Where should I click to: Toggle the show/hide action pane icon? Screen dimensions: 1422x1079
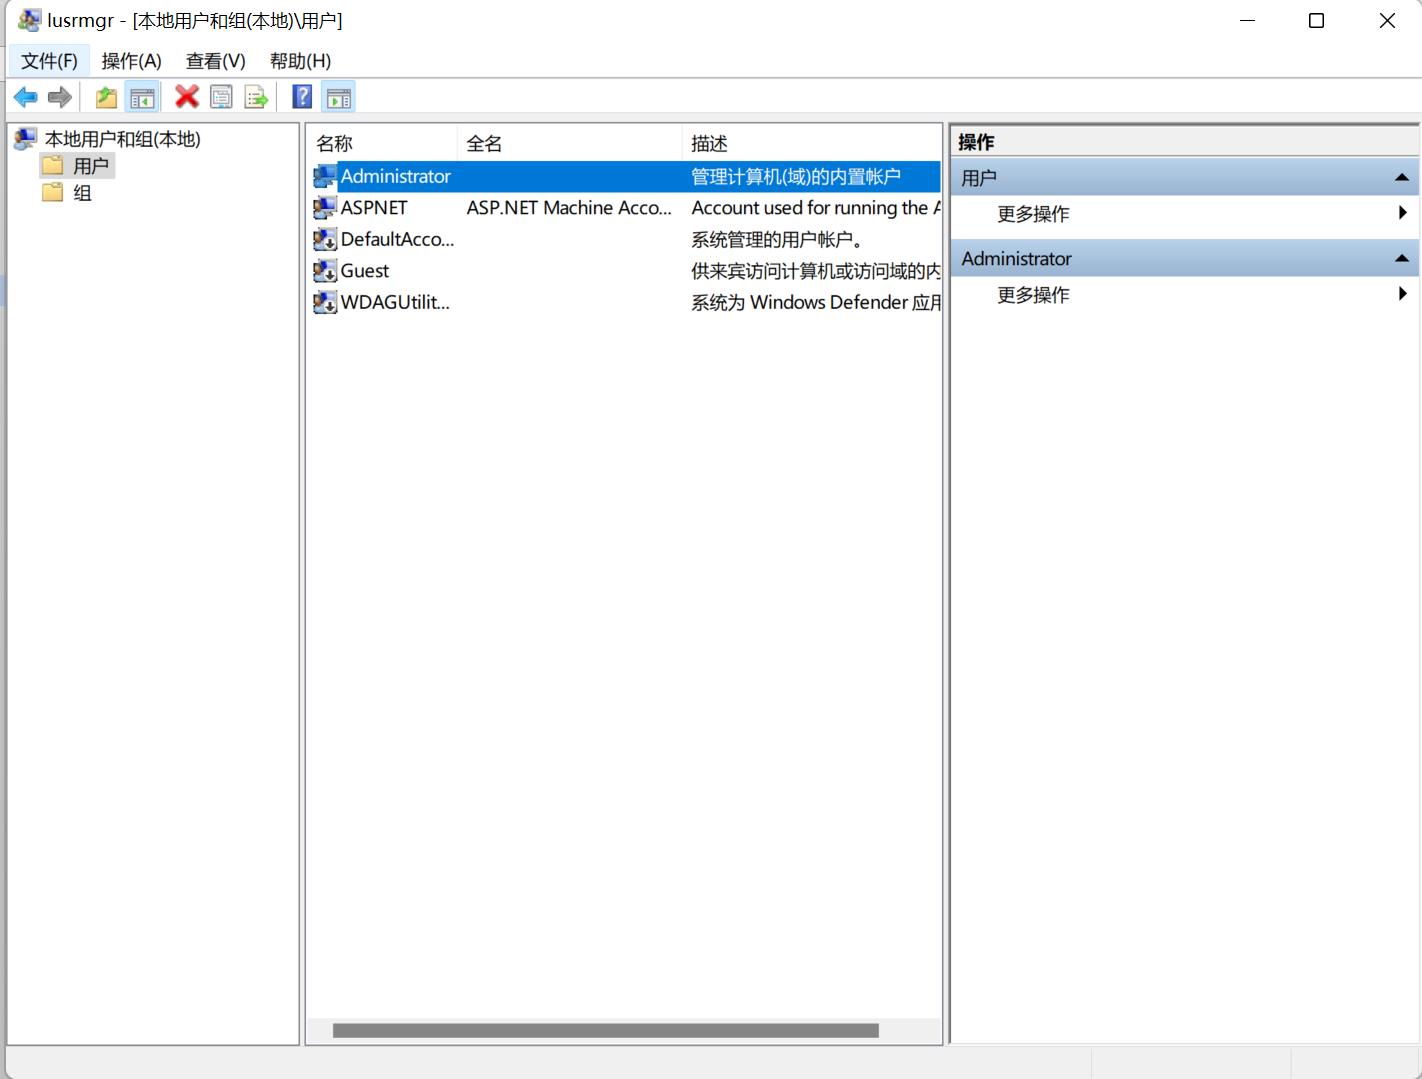339,97
